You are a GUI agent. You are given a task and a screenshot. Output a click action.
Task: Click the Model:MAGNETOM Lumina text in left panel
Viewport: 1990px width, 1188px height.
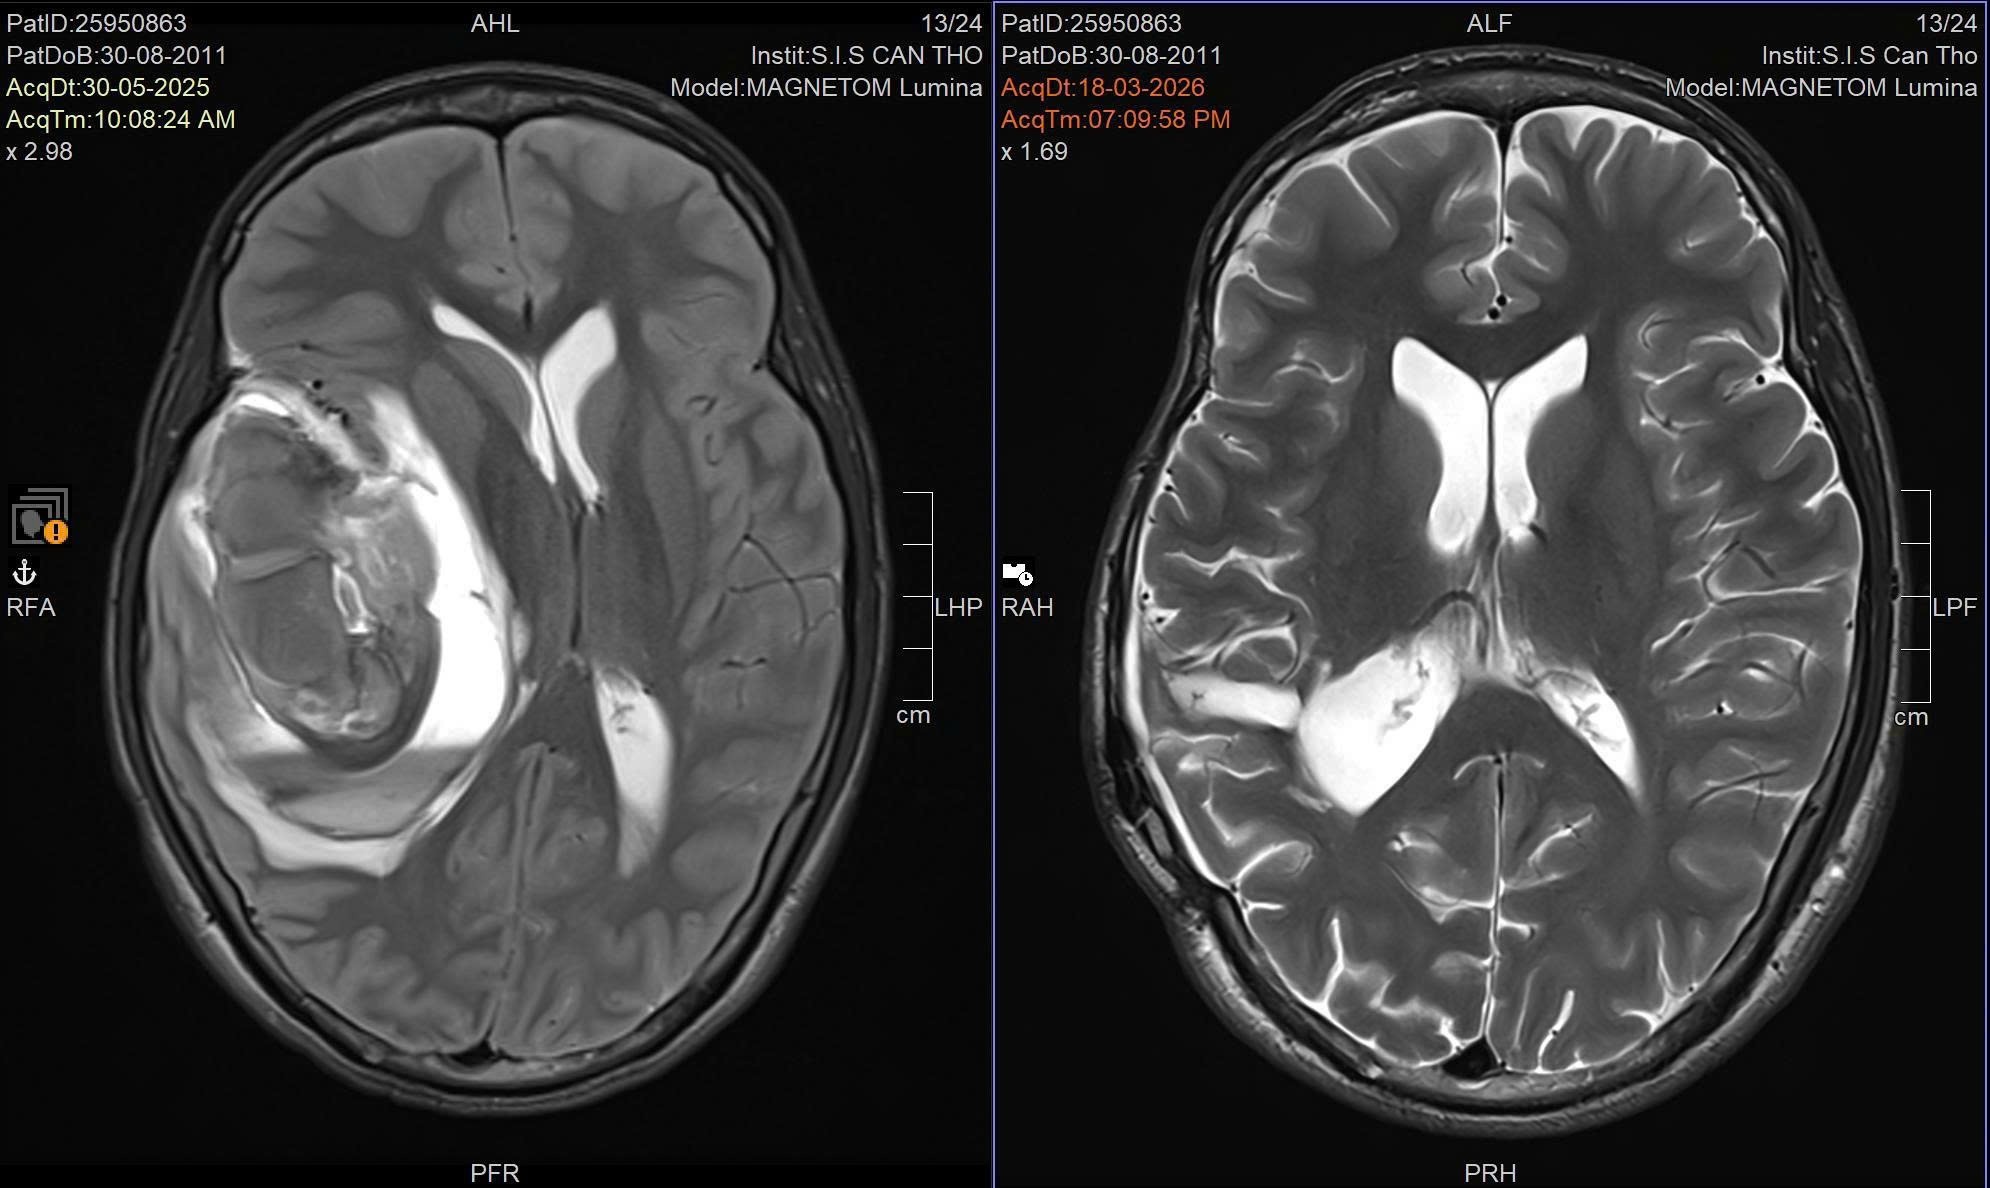click(x=826, y=88)
